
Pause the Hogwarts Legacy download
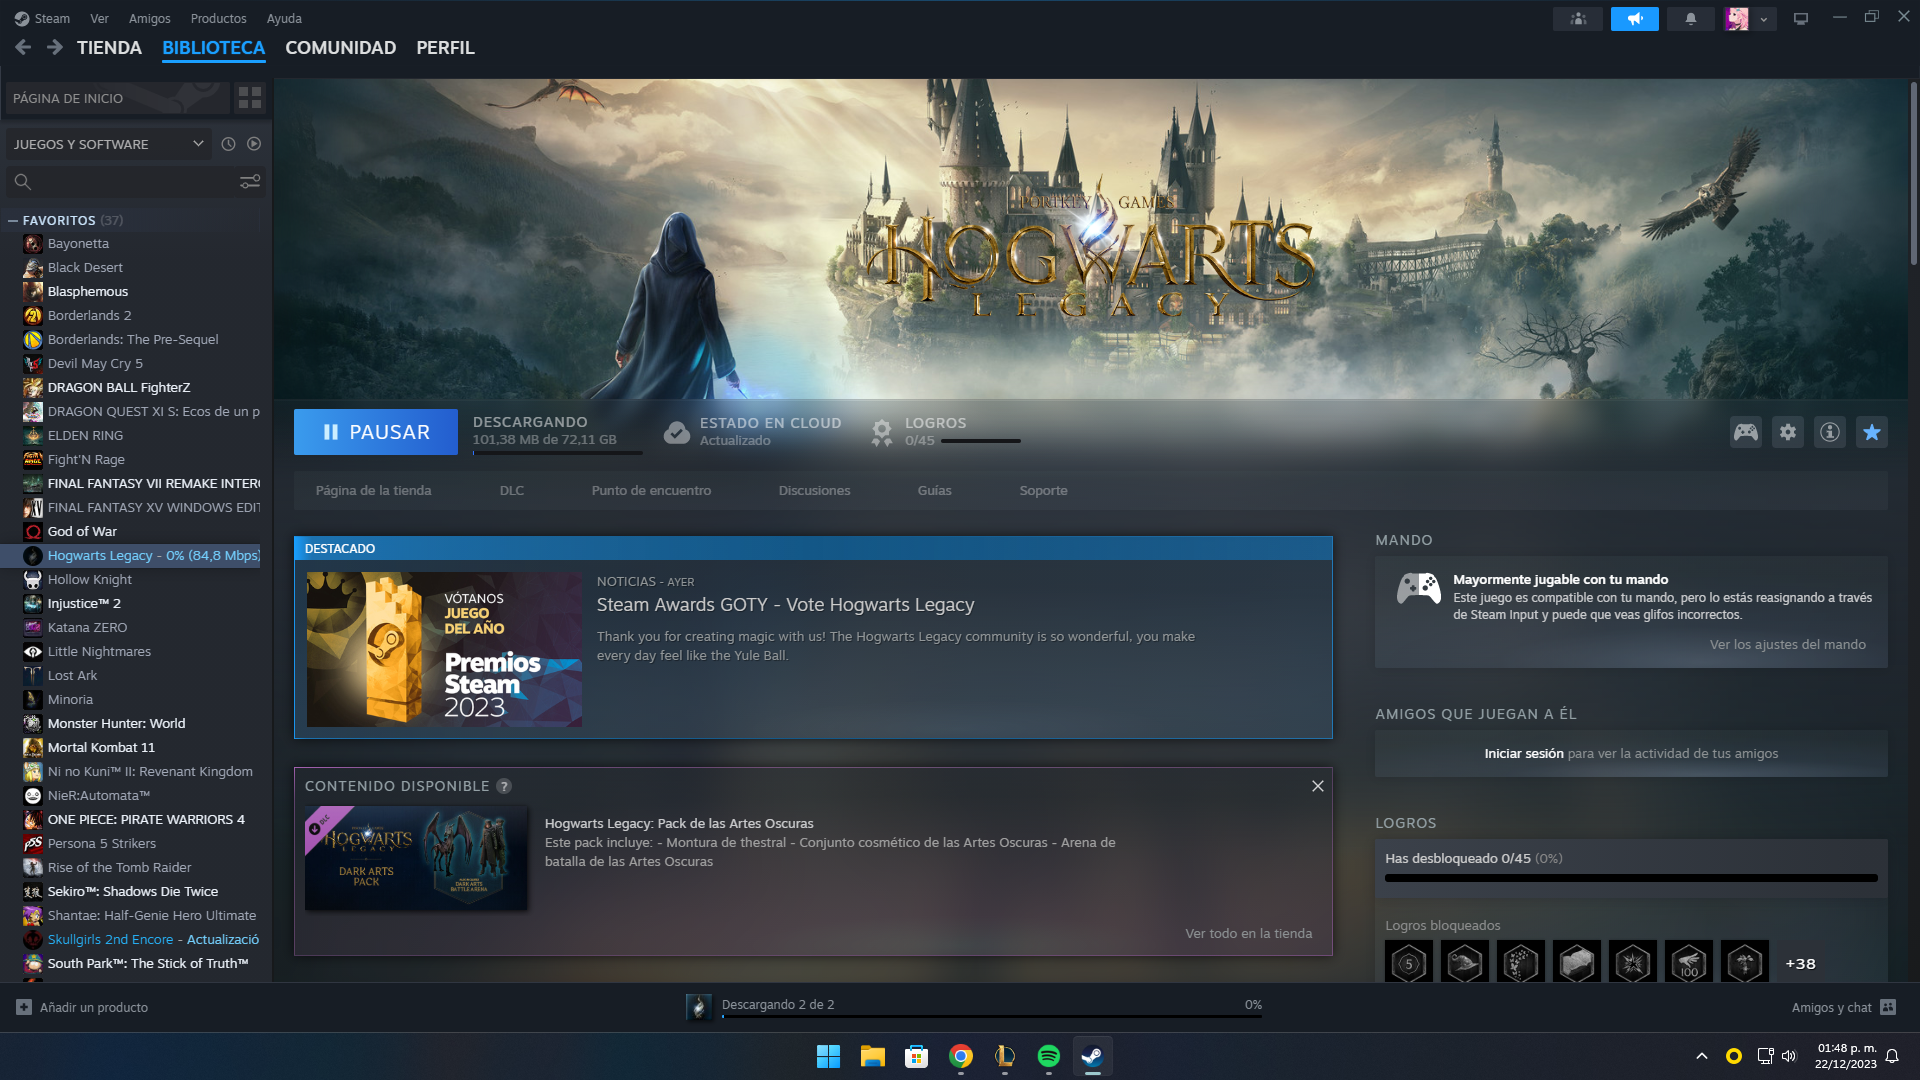click(x=376, y=432)
